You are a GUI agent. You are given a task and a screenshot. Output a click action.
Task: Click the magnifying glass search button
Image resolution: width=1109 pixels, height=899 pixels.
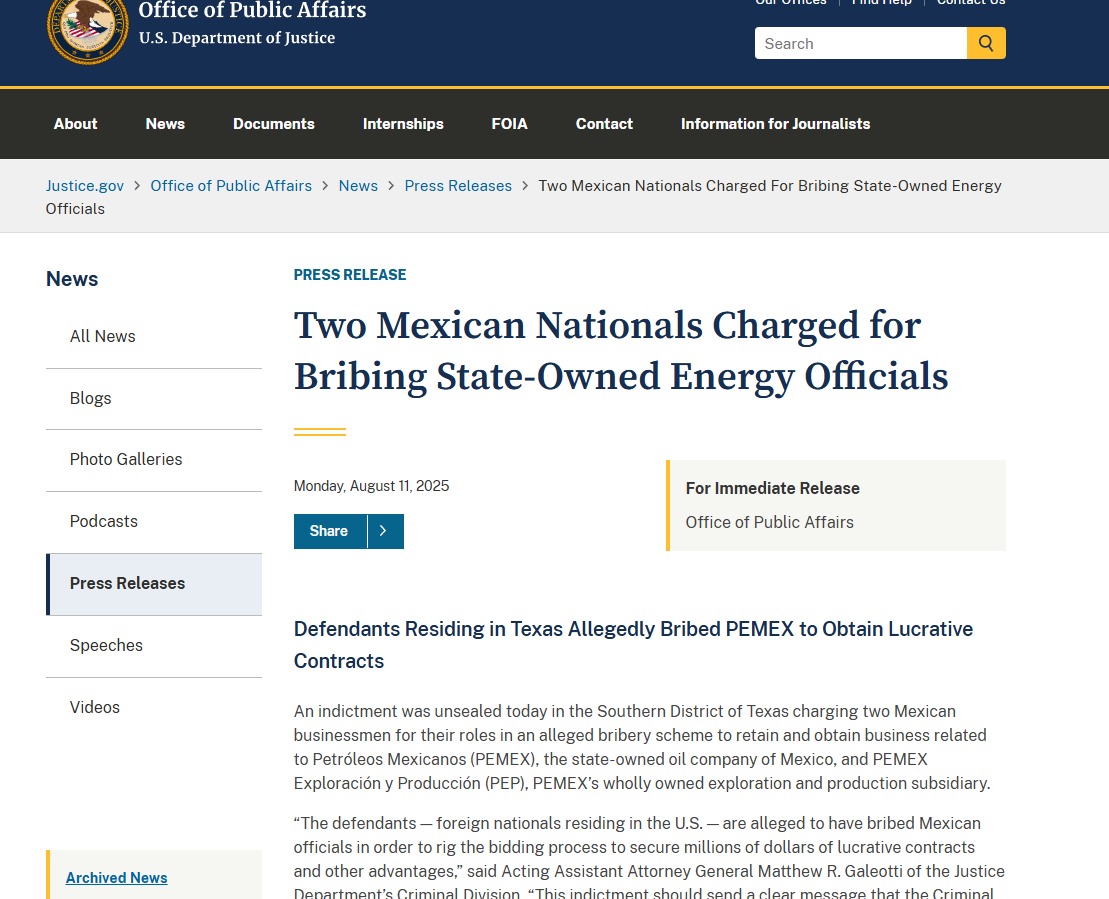(986, 43)
